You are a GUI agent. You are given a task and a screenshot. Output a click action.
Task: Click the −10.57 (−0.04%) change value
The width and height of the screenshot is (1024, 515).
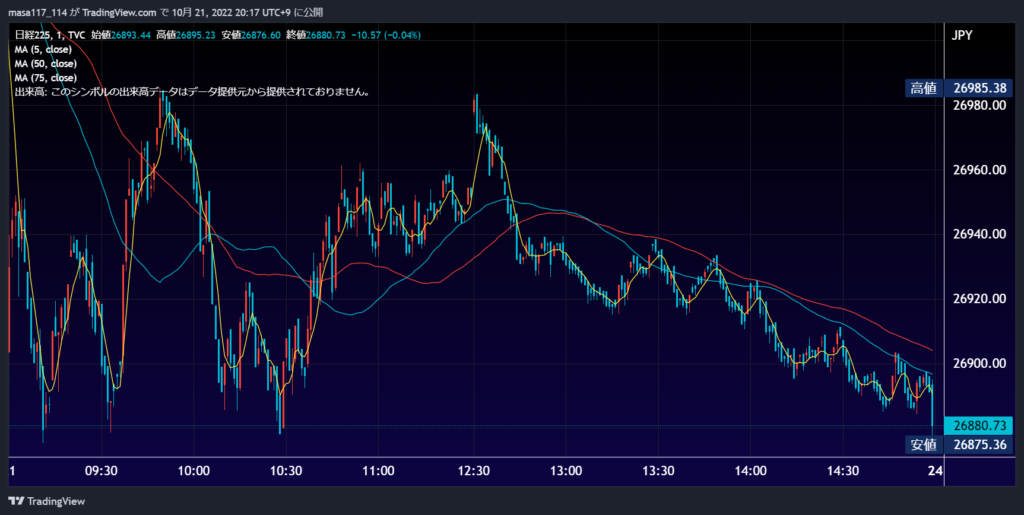point(386,35)
